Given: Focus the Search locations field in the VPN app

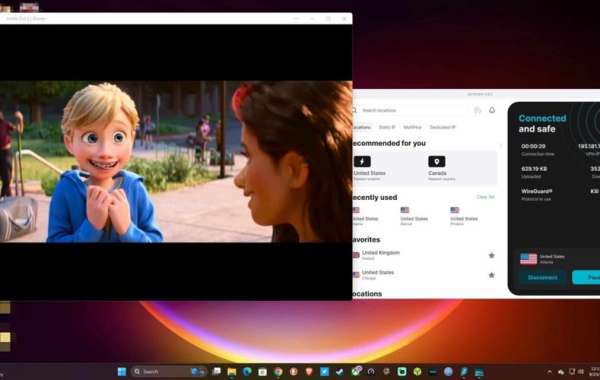Looking at the screenshot, I should coord(411,110).
